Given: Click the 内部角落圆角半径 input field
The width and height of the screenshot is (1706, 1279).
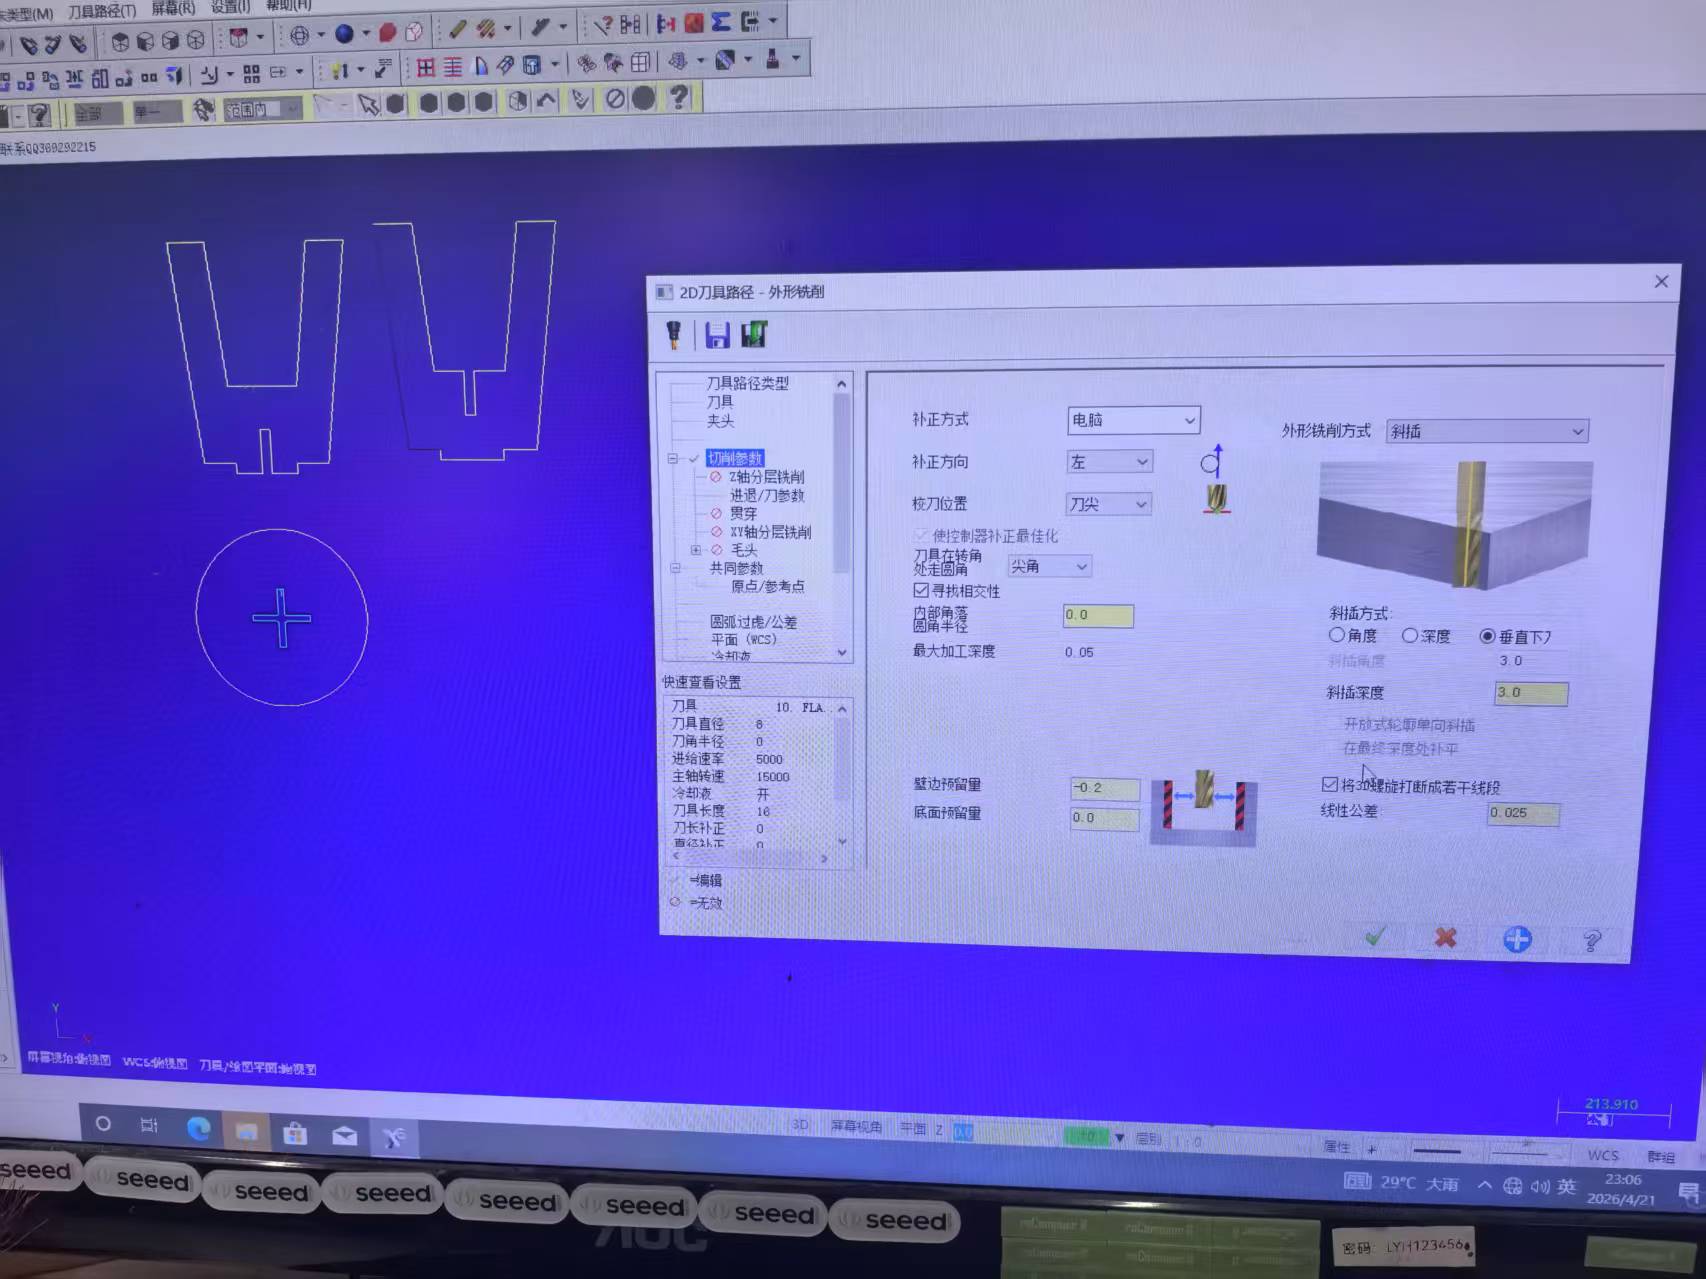Looking at the screenshot, I should [x=1098, y=615].
